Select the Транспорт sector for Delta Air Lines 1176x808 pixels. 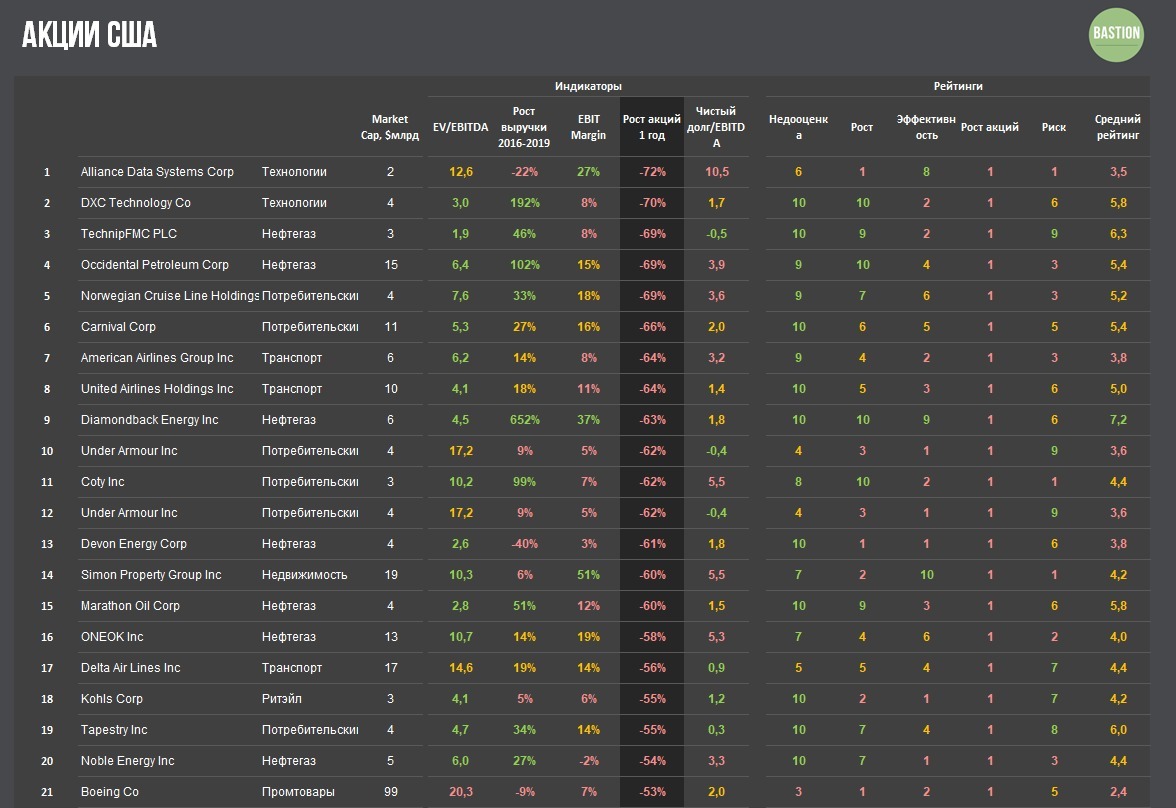292,668
